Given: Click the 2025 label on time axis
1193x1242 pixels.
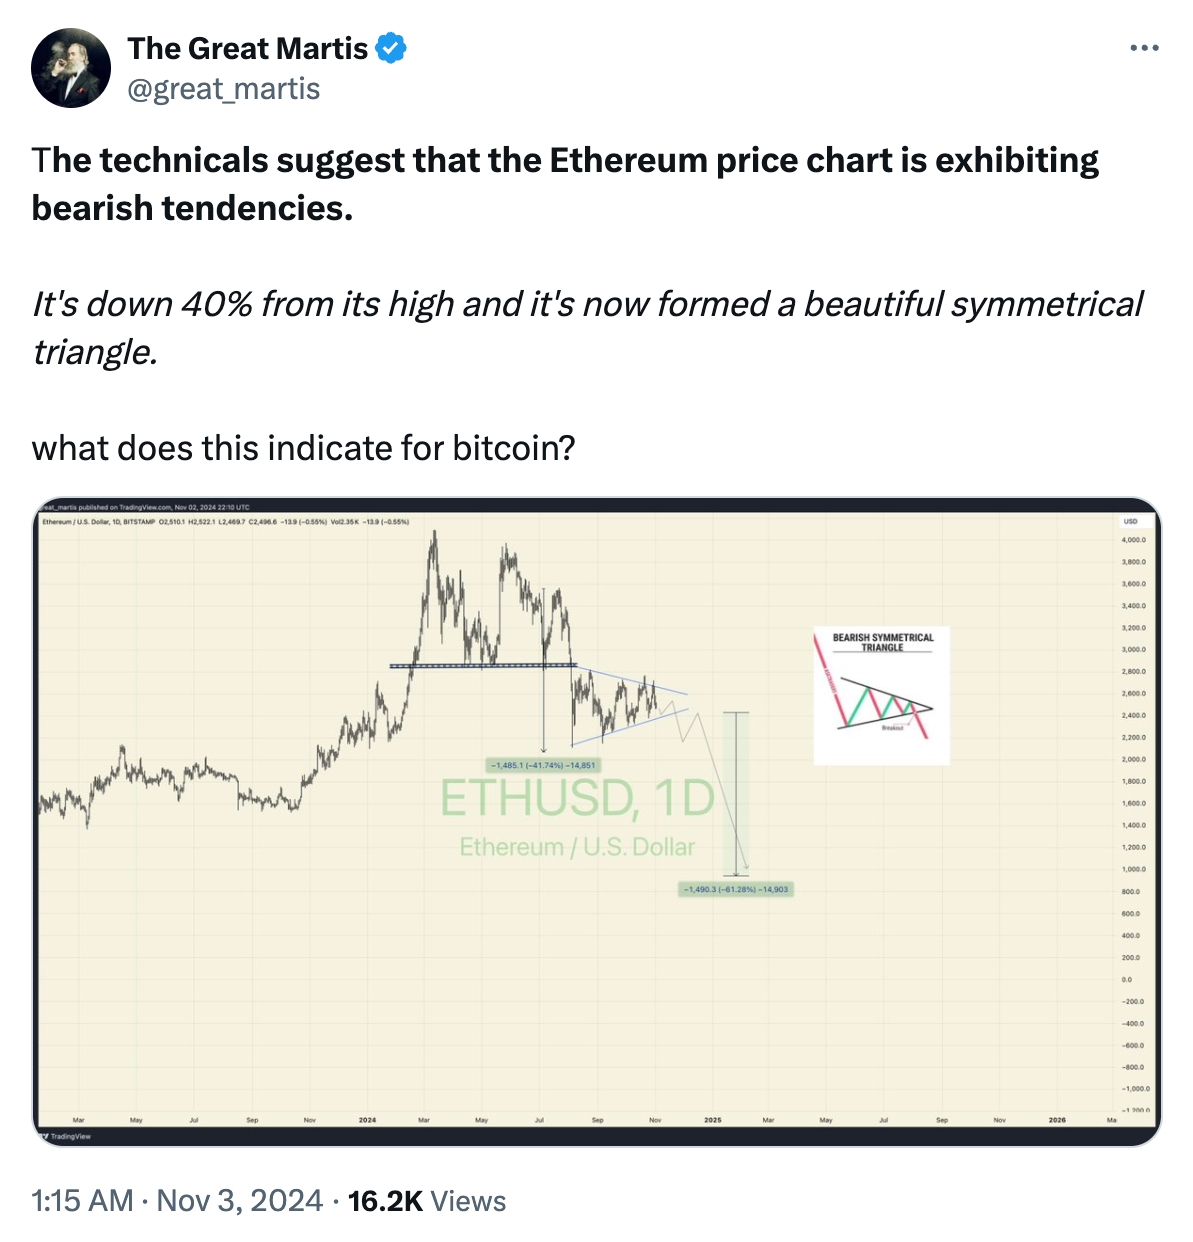Looking at the screenshot, I should (712, 1120).
